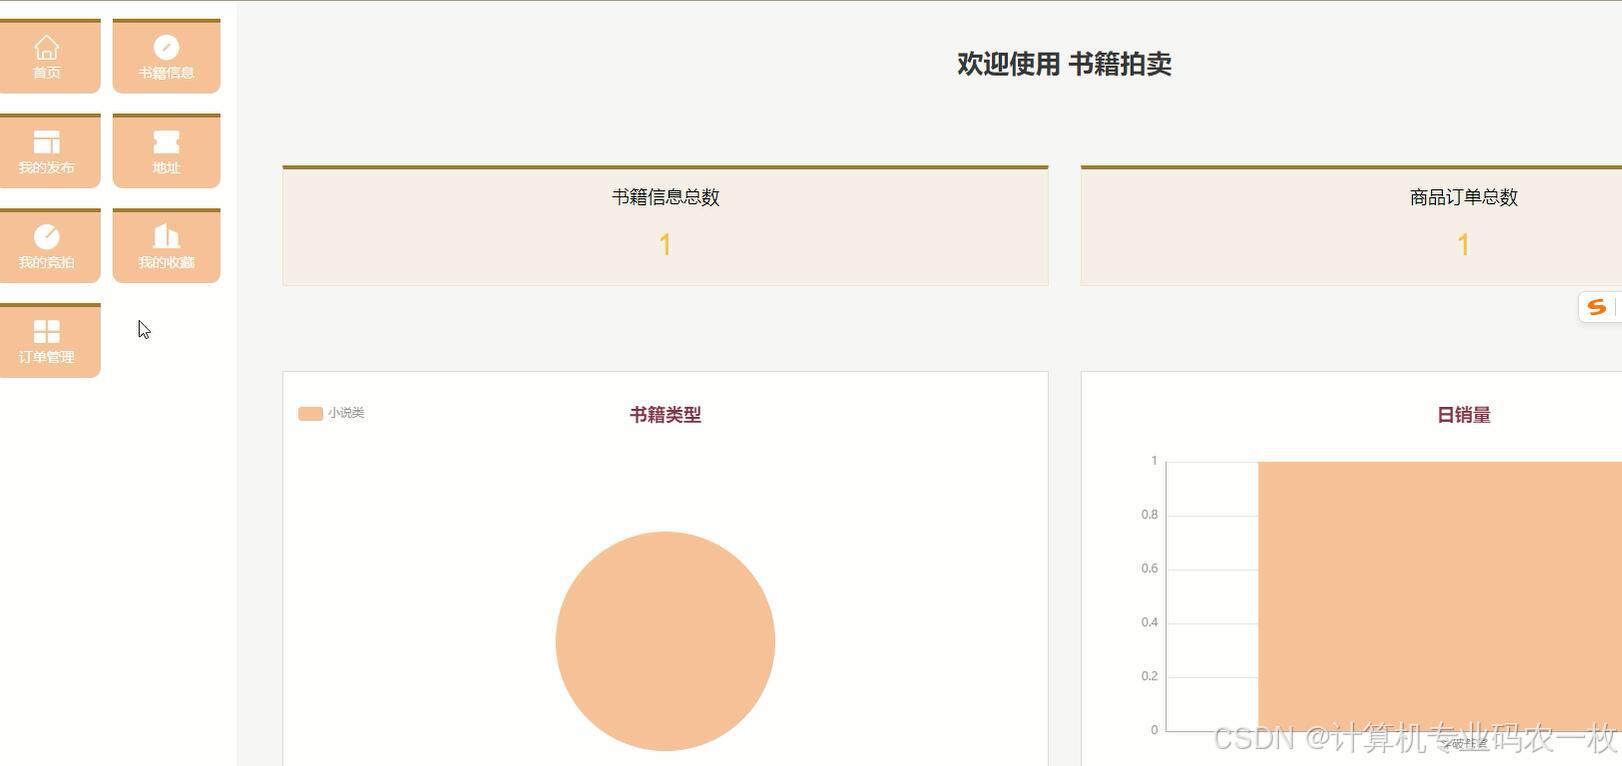This screenshot has height=766, width=1622.
Task: Click the 0.8 axis label
Action: 1149,515
